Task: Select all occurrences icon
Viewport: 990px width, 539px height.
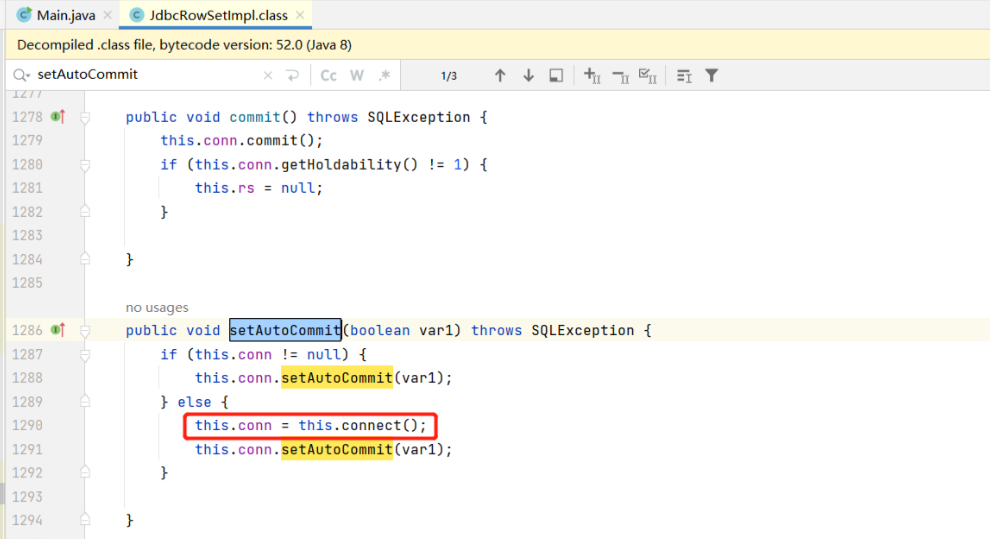Action: click(648, 76)
